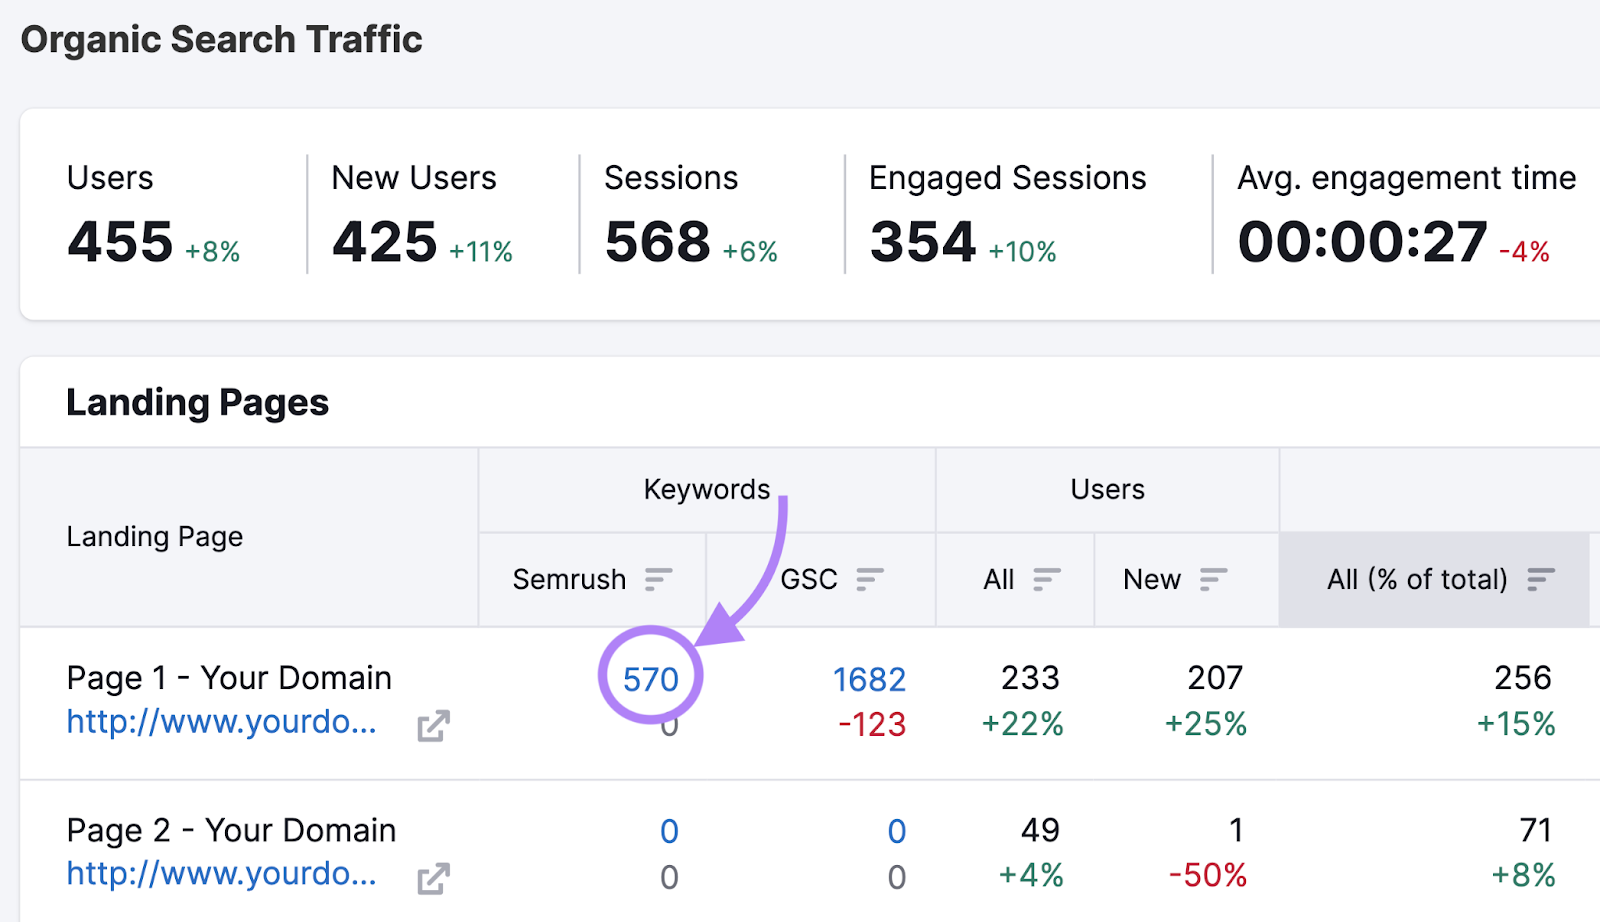Click Page 2's GSC keyword value of 0

897,830
